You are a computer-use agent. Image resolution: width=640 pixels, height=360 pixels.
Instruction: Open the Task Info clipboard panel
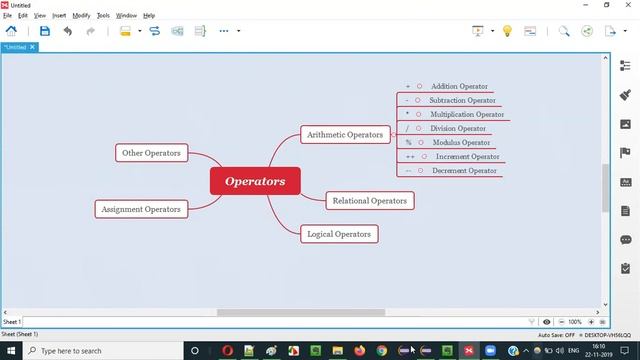click(x=625, y=268)
